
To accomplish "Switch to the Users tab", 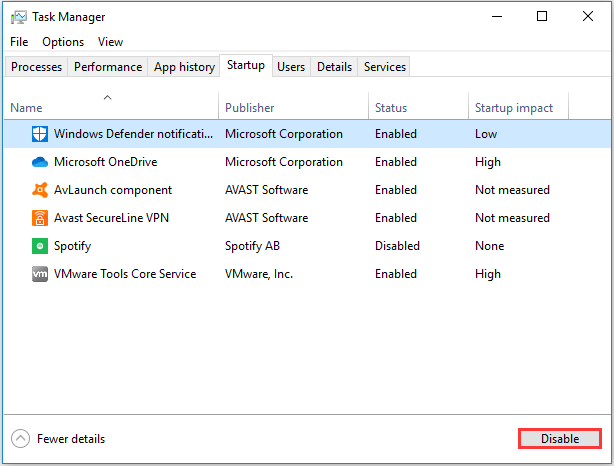I will (x=291, y=67).
